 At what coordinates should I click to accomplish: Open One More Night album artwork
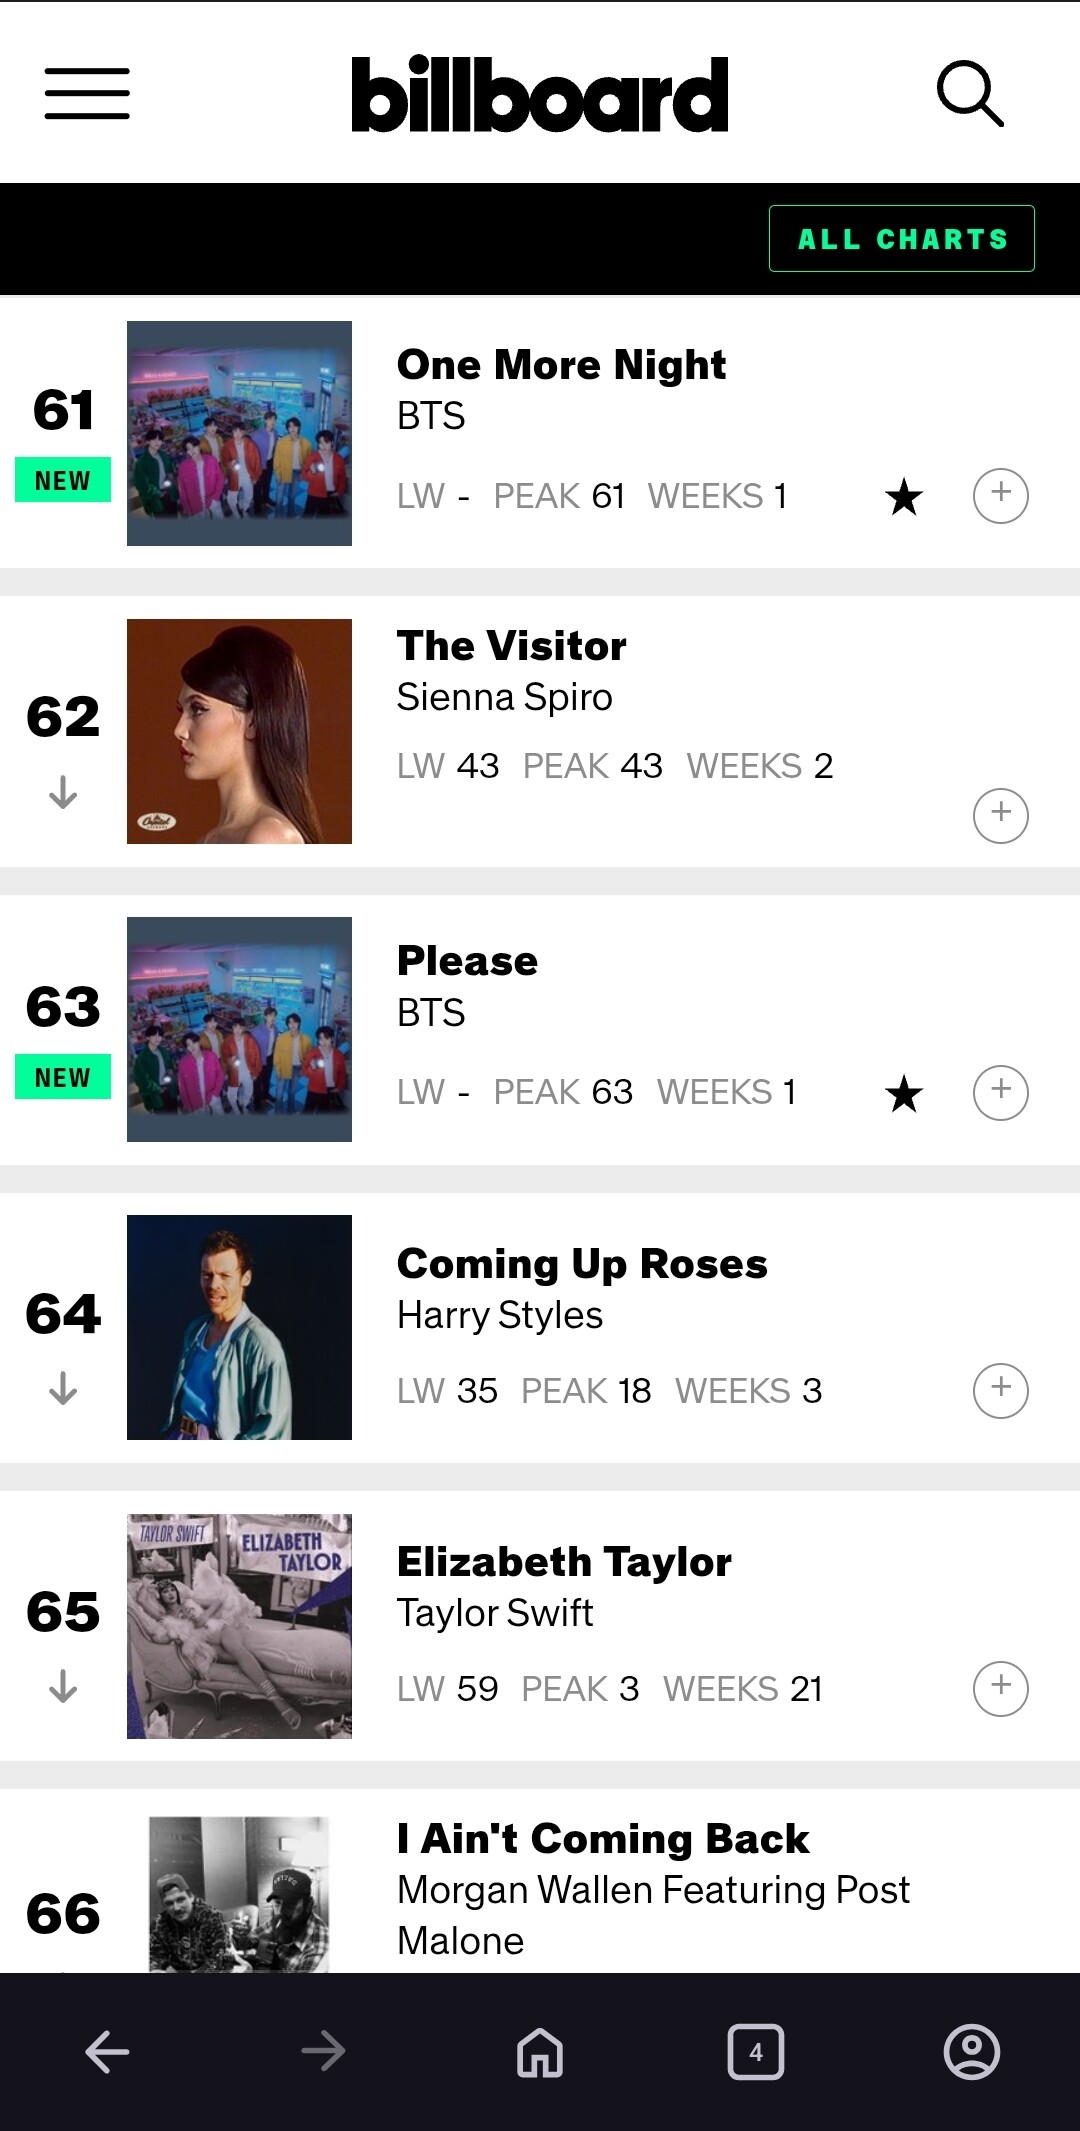click(239, 433)
